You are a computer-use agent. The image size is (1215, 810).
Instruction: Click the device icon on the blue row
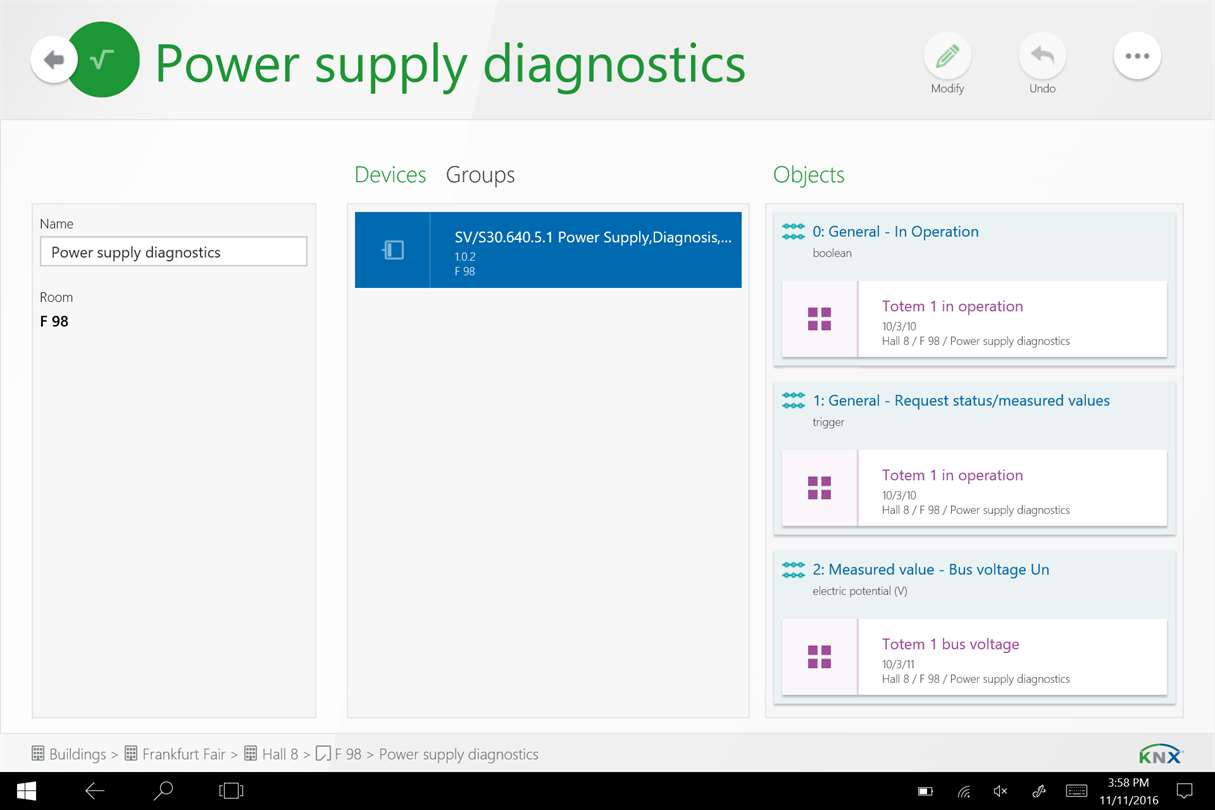click(x=393, y=250)
